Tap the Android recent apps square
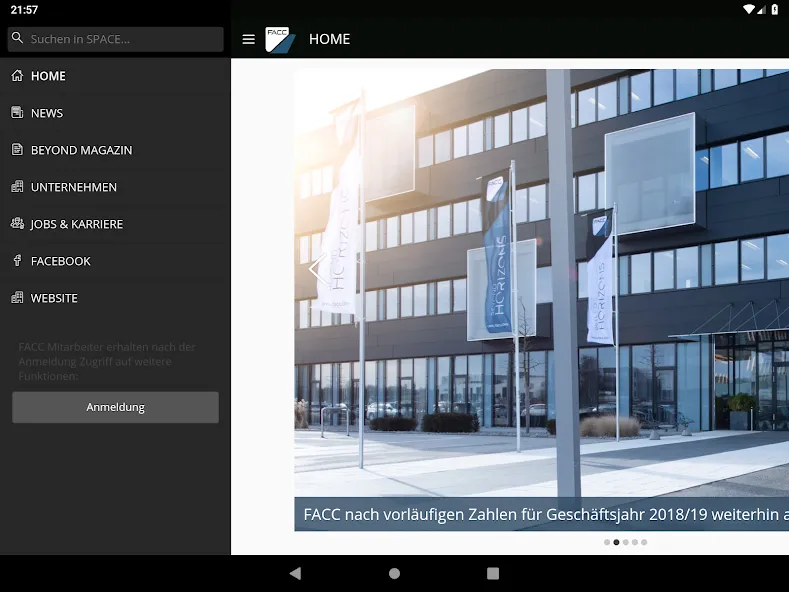Viewport: 789px width, 592px height. 493,573
